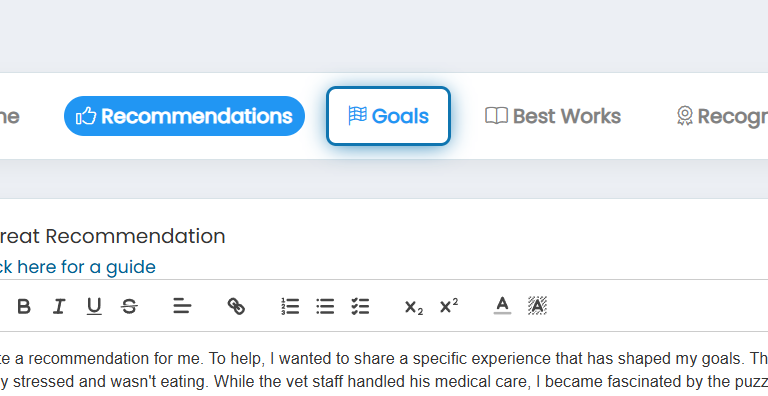The image size is (768, 396).
Task: Toggle bold formatting in editor toolbar
Action: coord(24,306)
